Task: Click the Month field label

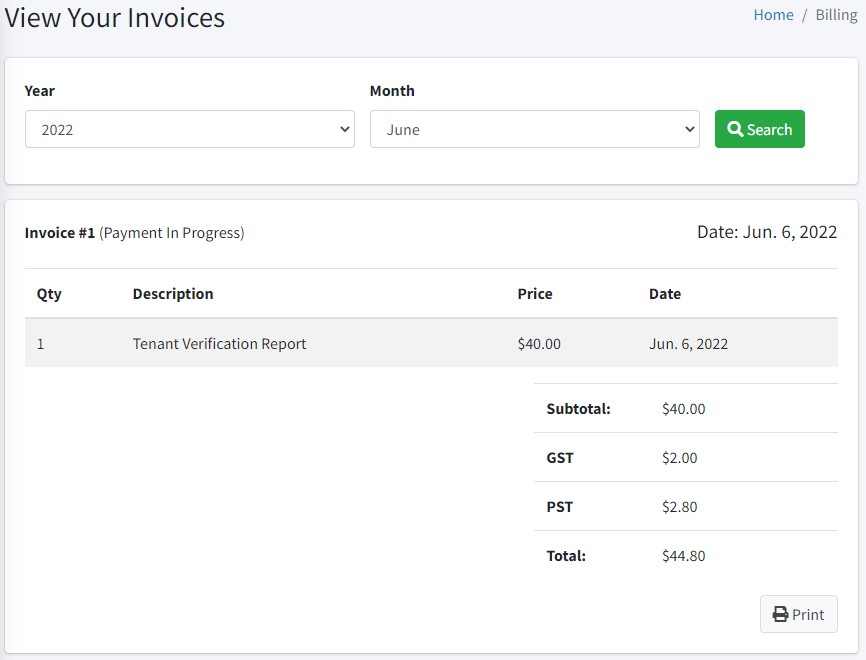Action: (392, 91)
